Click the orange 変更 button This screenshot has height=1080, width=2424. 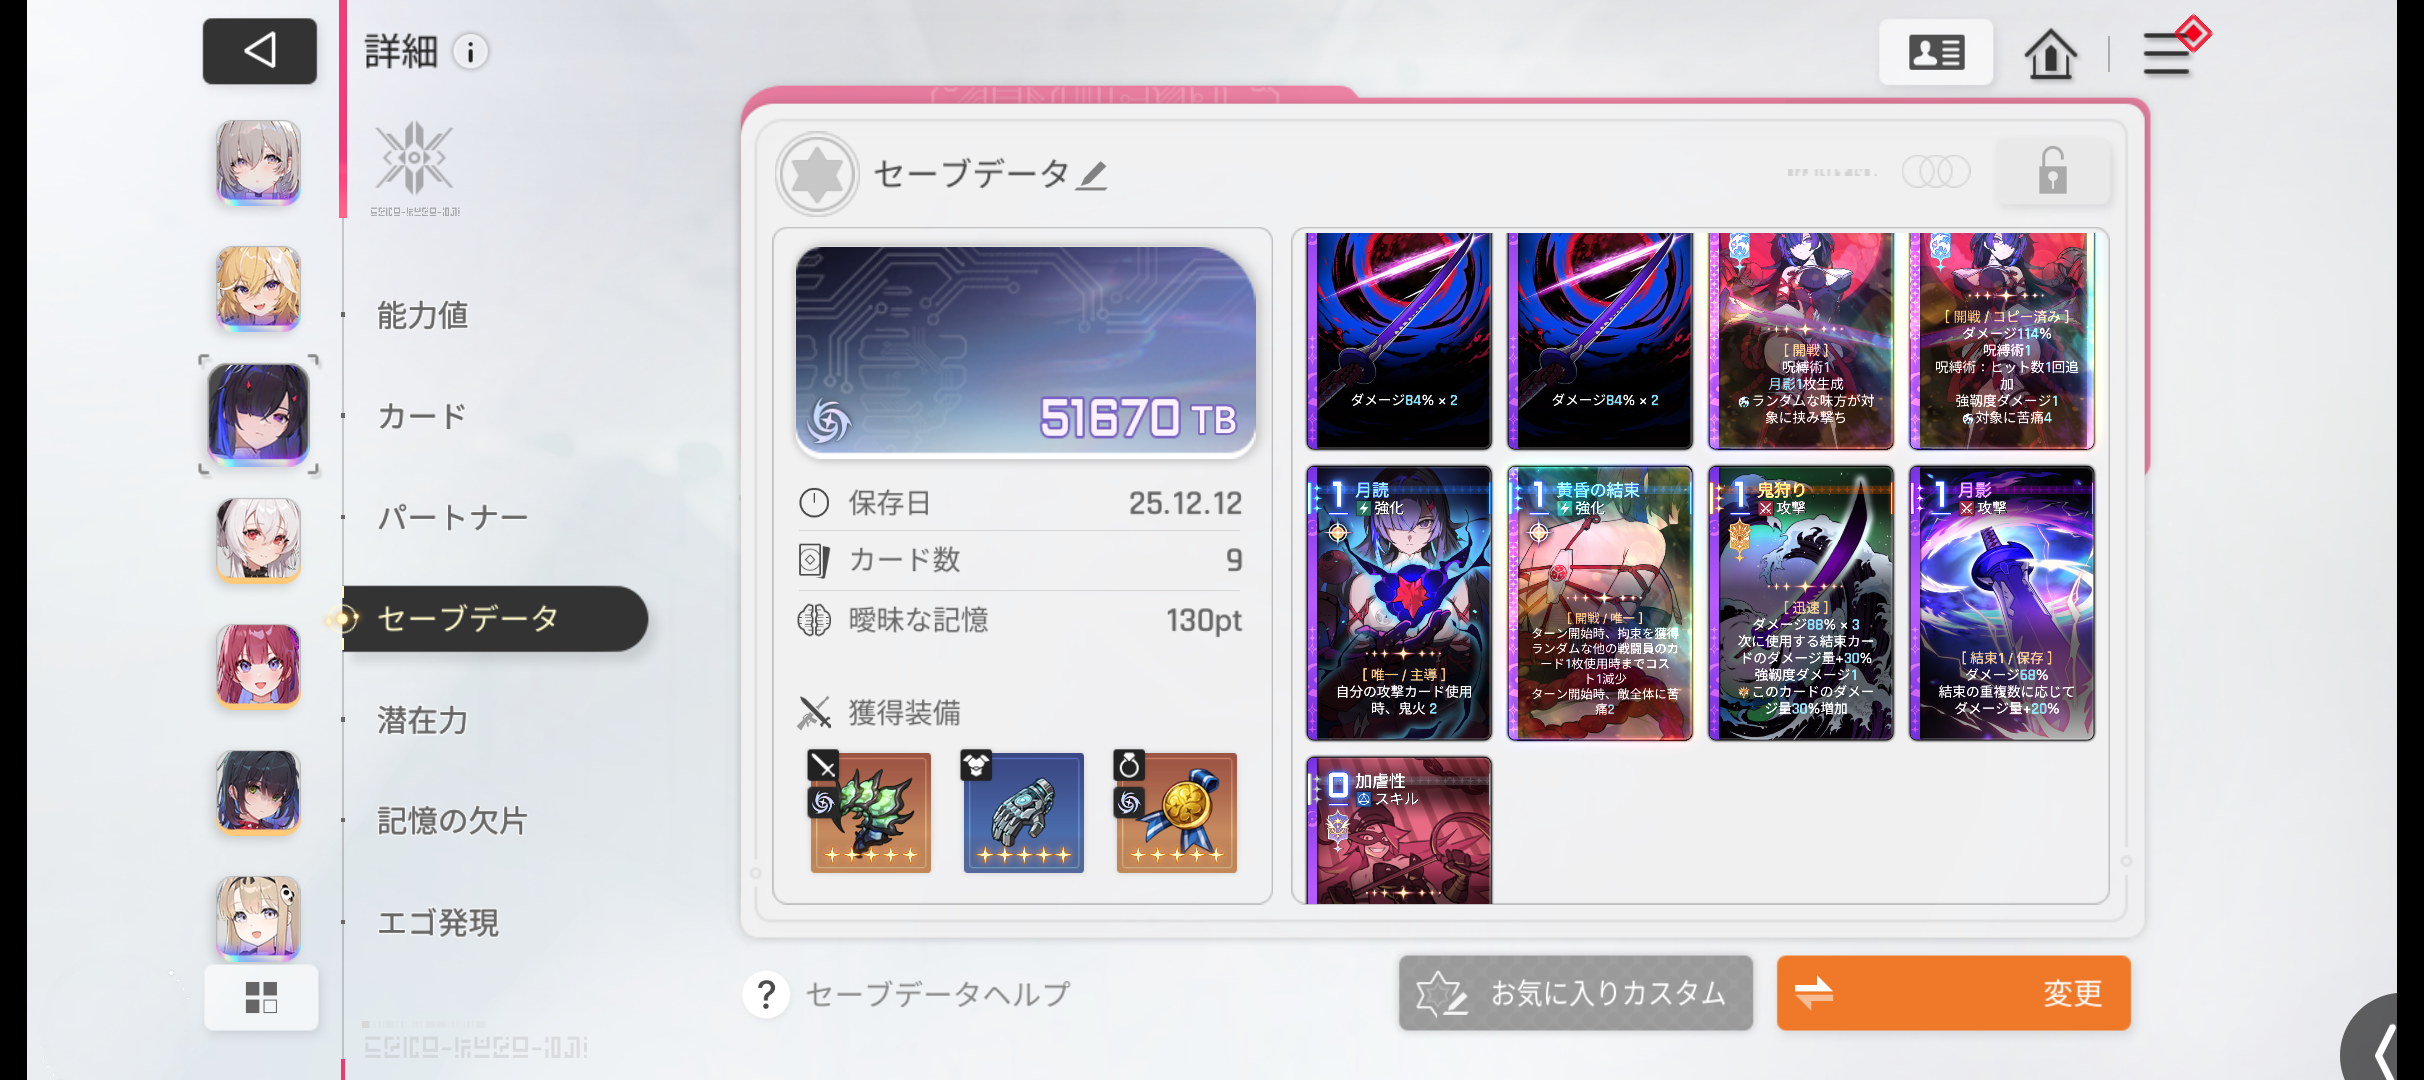point(1953,993)
